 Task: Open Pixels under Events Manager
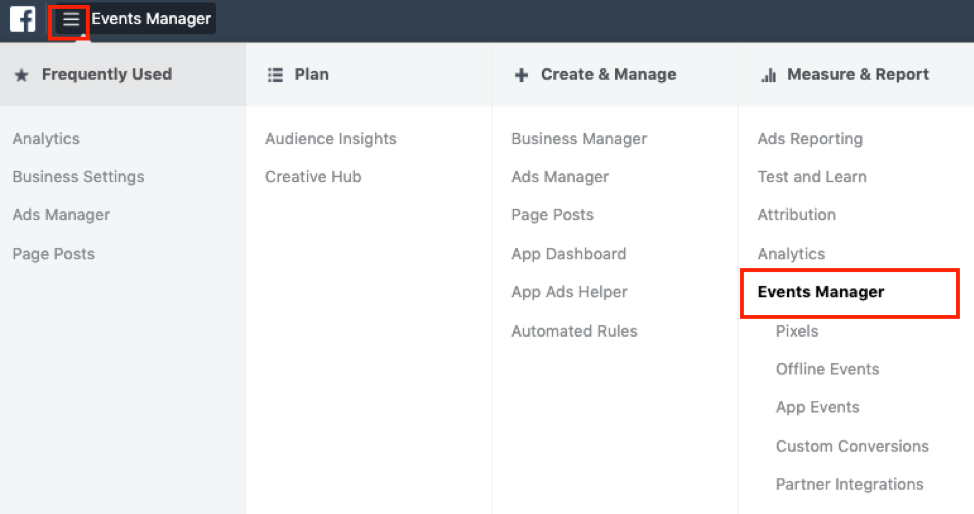pos(797,331)
